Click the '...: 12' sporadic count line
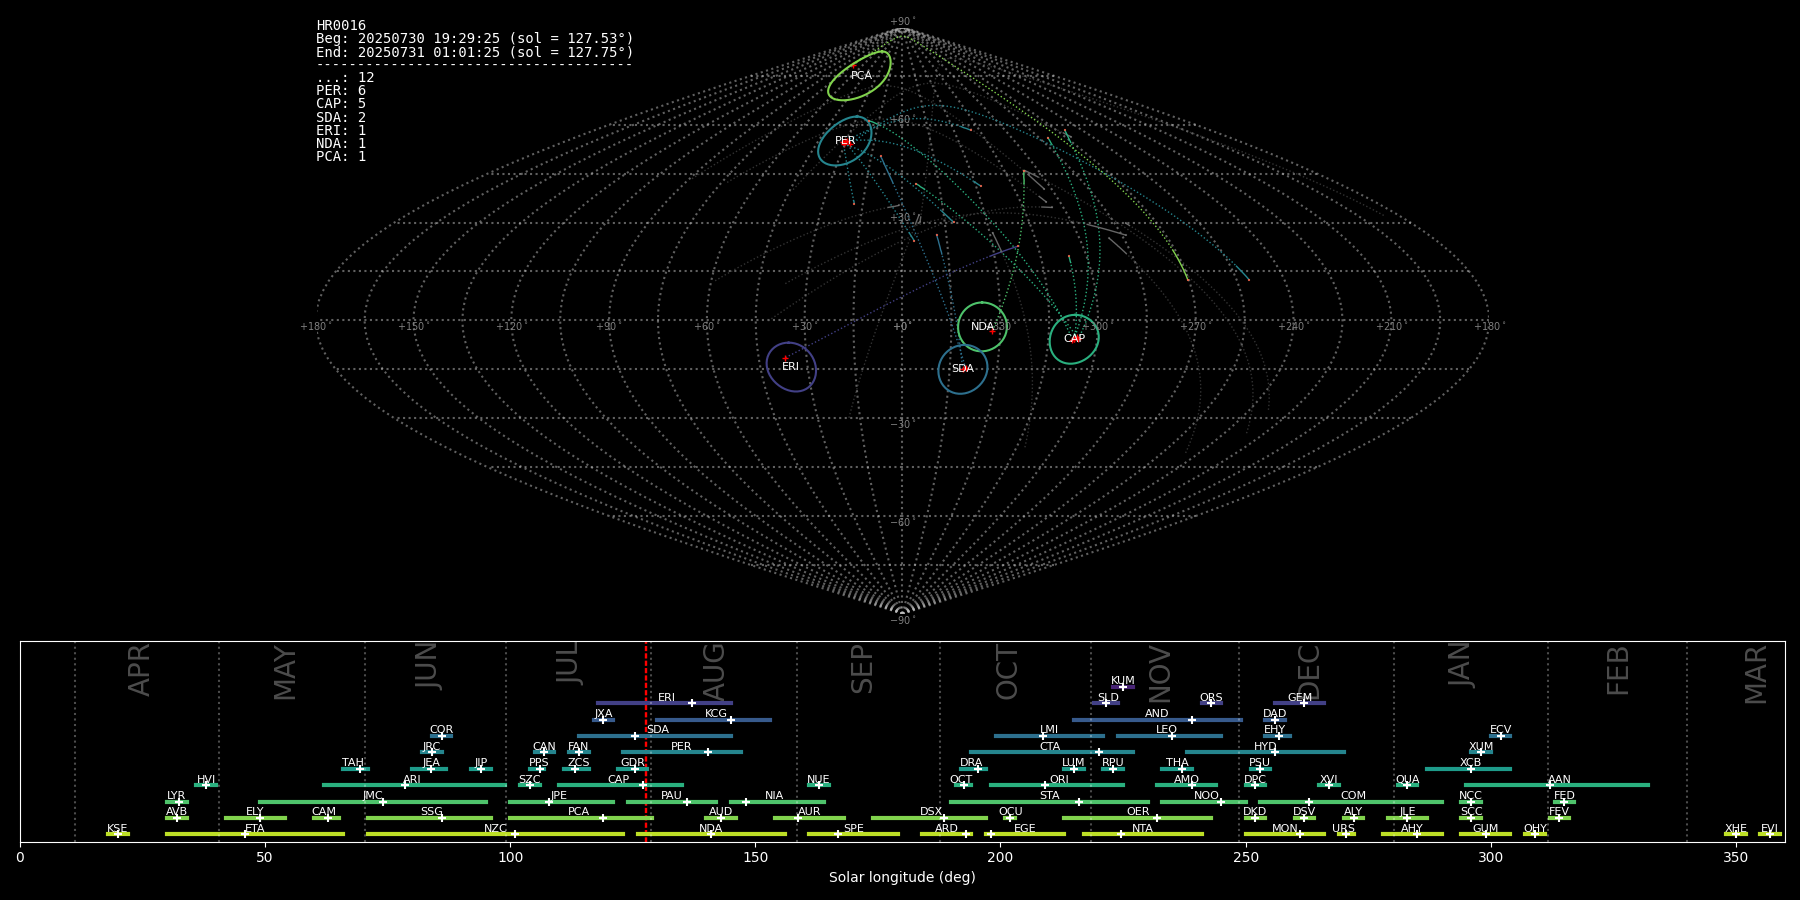The width and height of the screenshot is (1800, 900). [x=345, y=77]
